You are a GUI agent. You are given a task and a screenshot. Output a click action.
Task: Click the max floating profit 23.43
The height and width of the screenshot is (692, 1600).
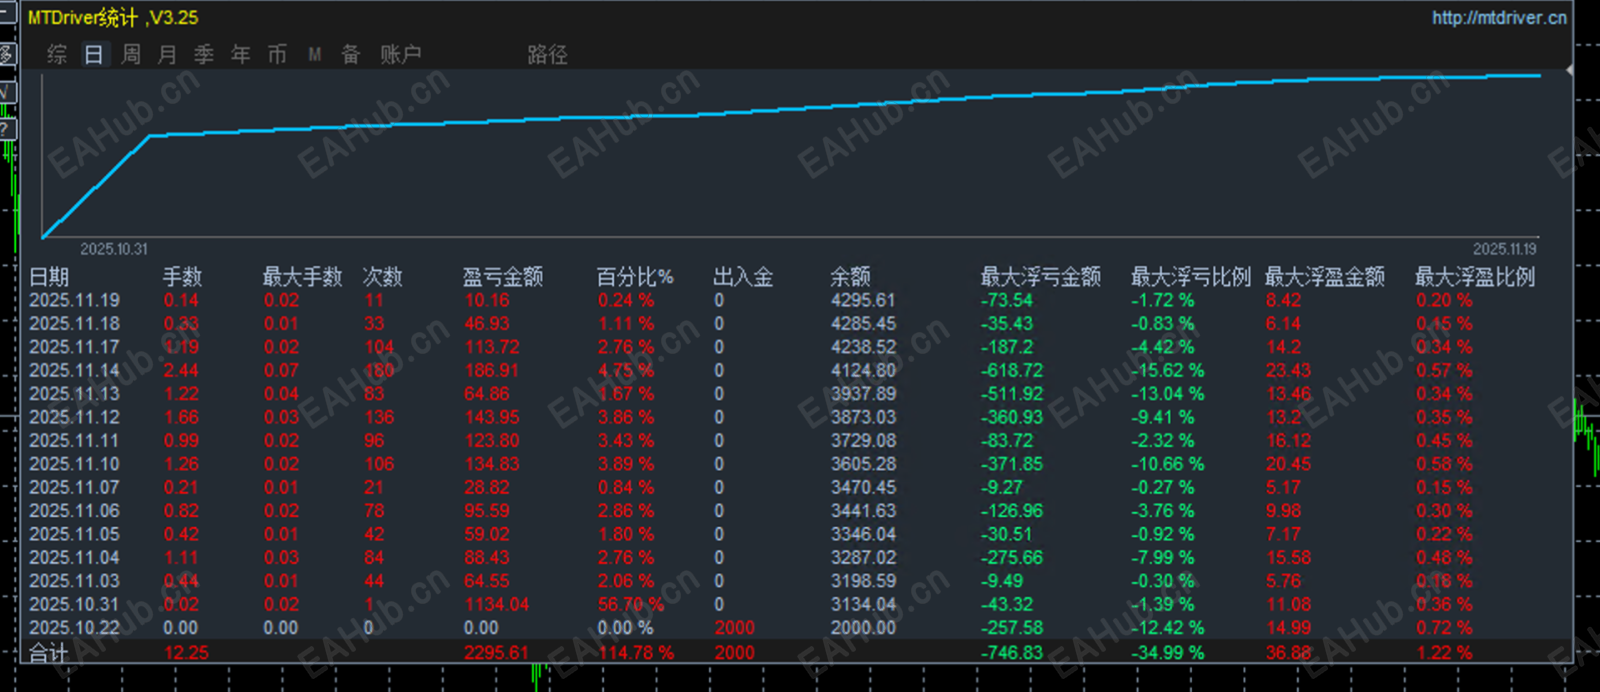[x=1288, y=370]
